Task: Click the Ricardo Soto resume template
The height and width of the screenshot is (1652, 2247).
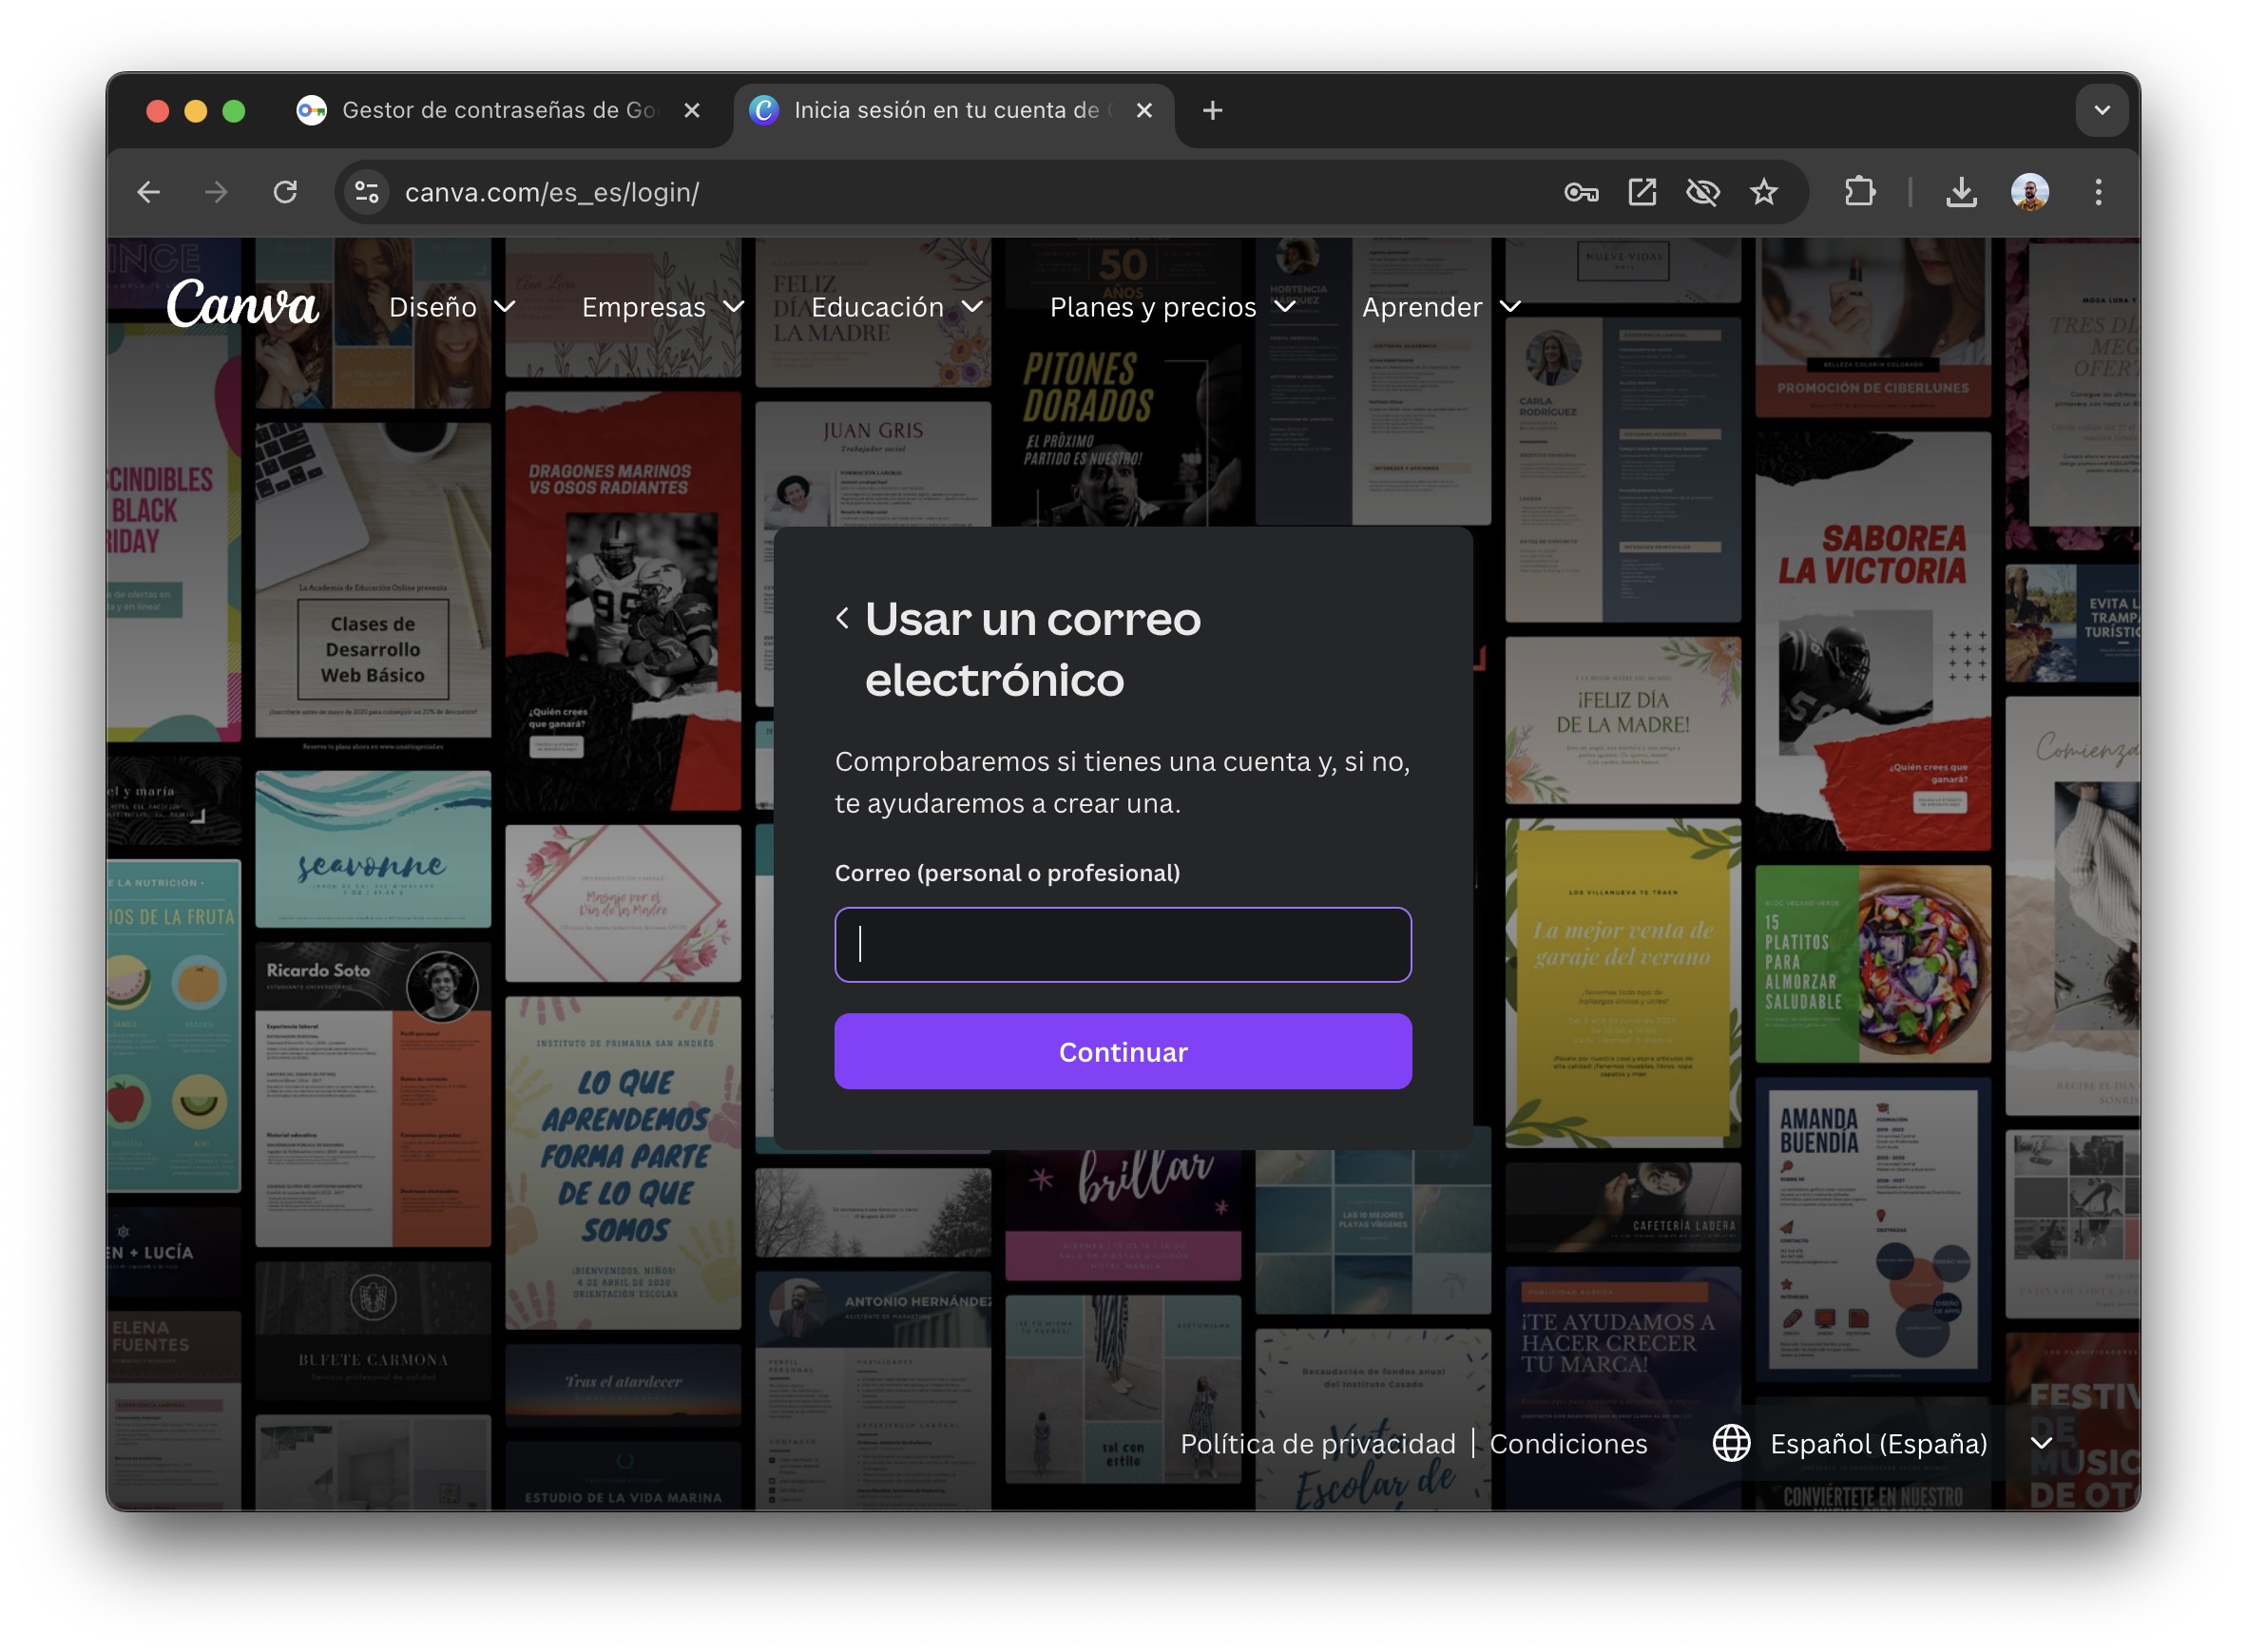Action: point(373,1094)
